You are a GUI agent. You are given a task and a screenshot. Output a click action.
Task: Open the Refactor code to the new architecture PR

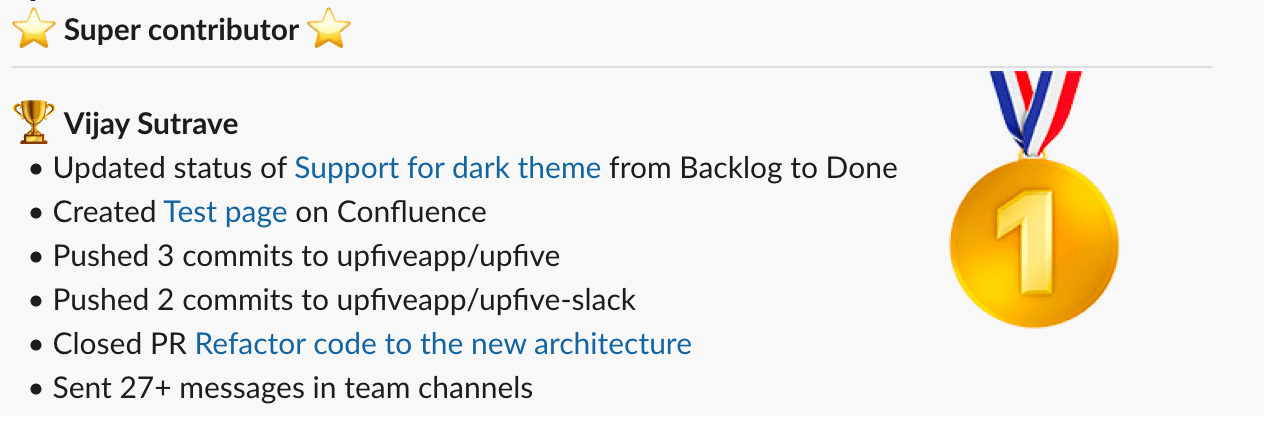coord(443,344)
